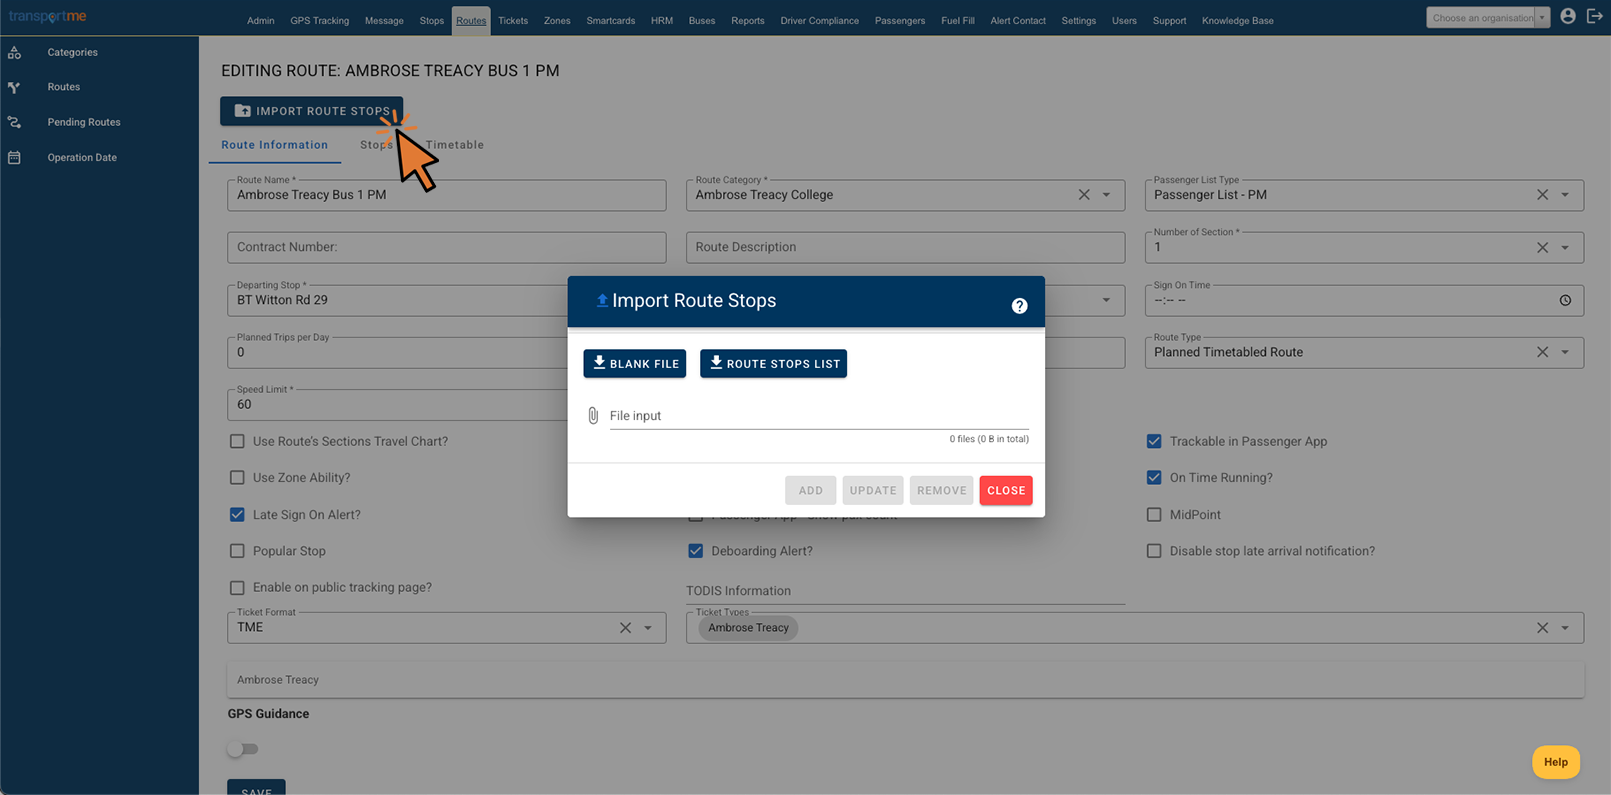Click the Route Description field
This screenshot has width=1611, height=795.
point(905,247)
